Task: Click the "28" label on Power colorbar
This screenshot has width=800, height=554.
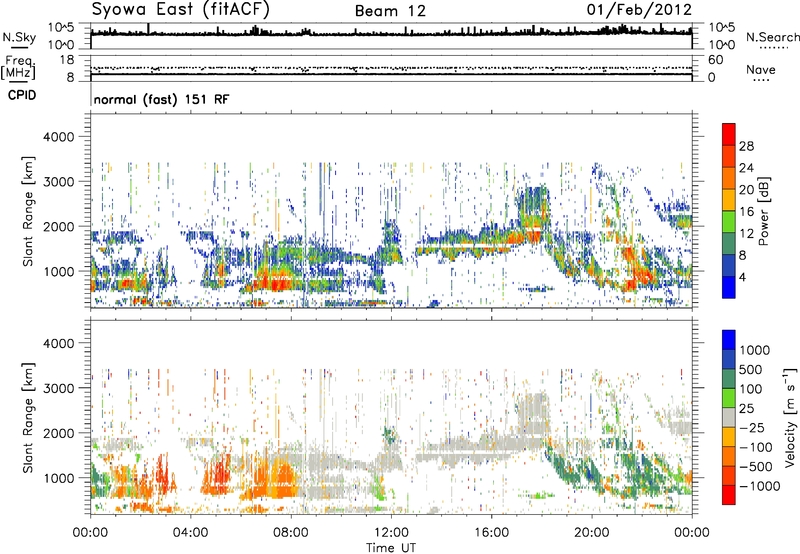Action: click(x=746, y=146)
